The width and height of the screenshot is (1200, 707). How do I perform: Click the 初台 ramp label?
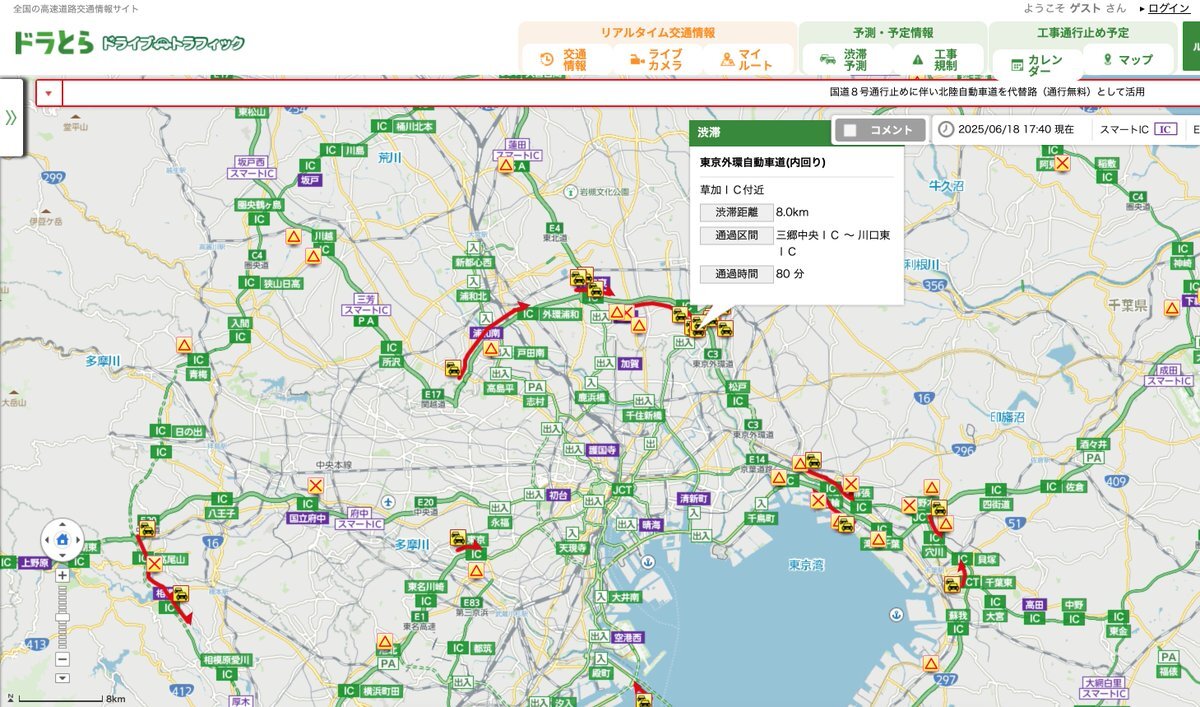tap(558, 495)
